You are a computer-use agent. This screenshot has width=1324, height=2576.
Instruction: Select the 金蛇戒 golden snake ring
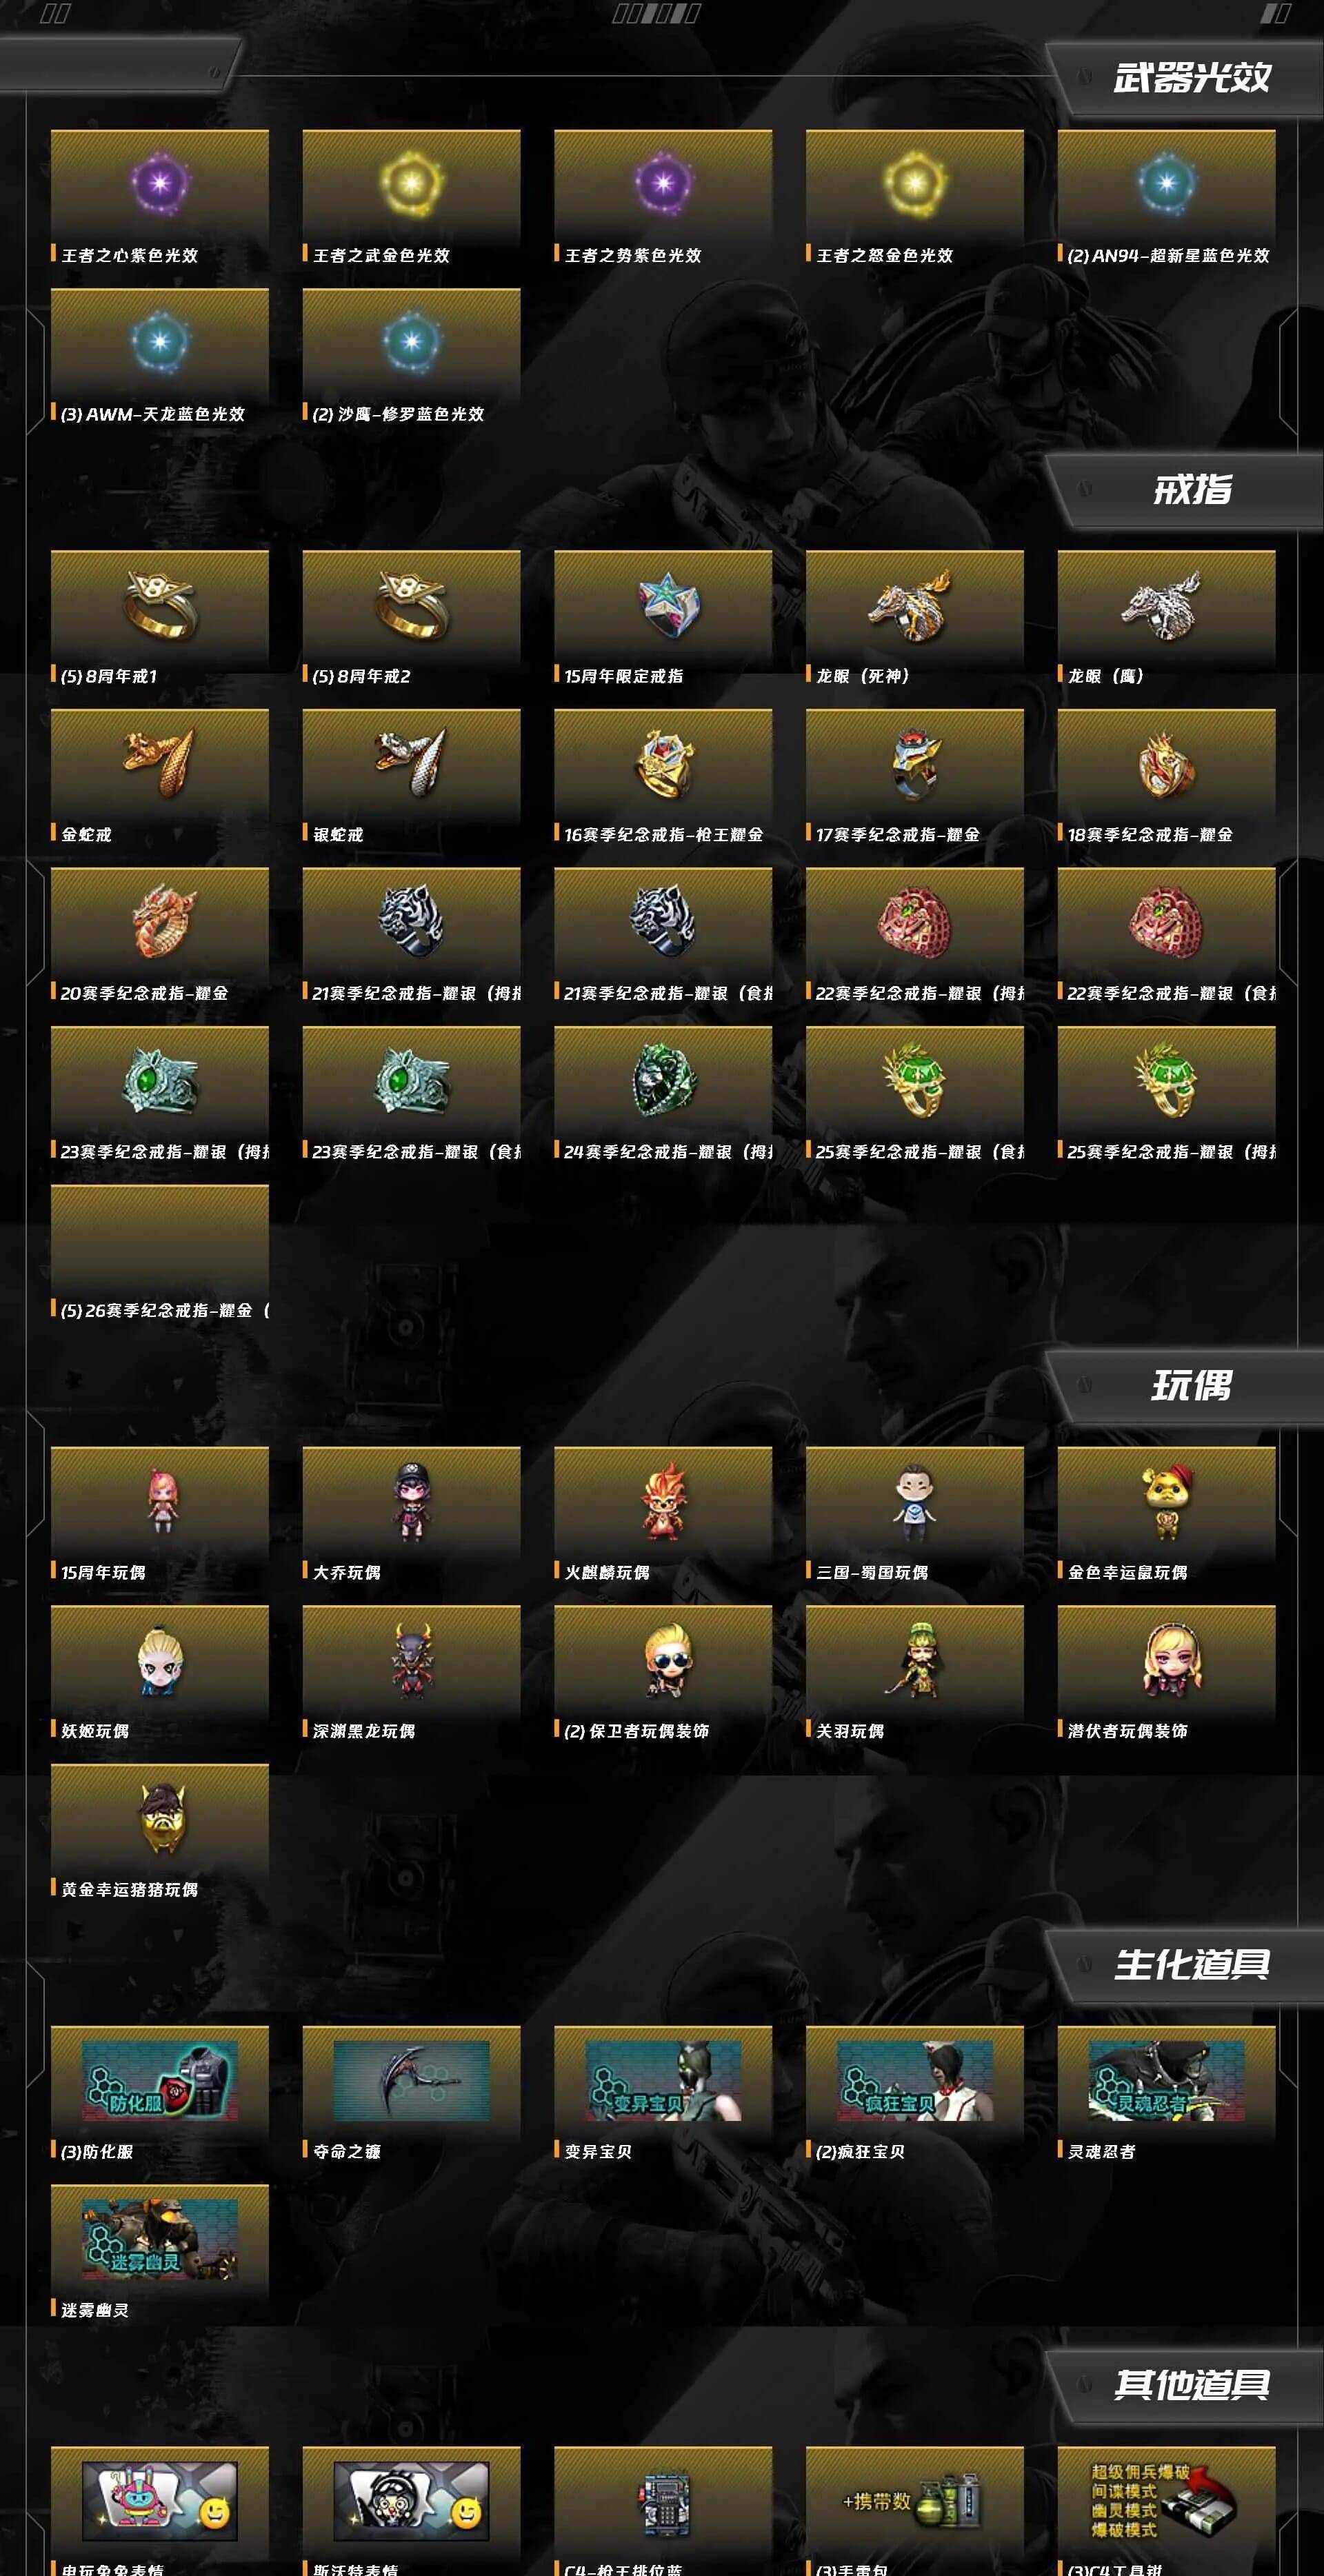(x=160, y=777)
